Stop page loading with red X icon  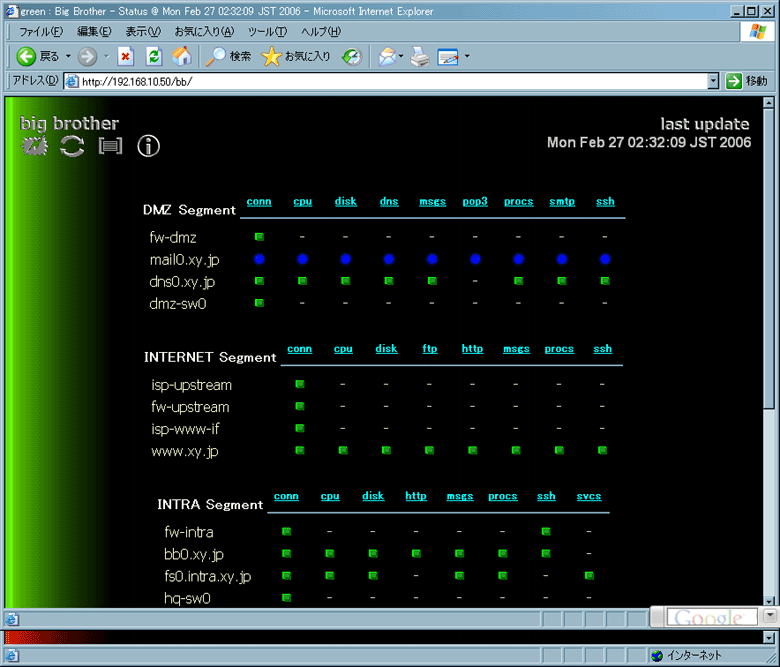tap(125, 56)
